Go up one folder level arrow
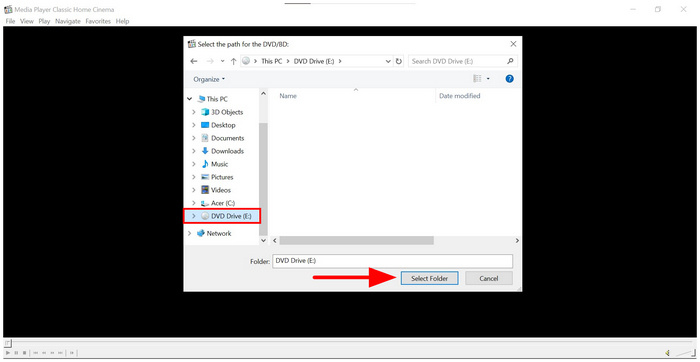This screenshot has height=362, width=700. (x=233, y=61)
